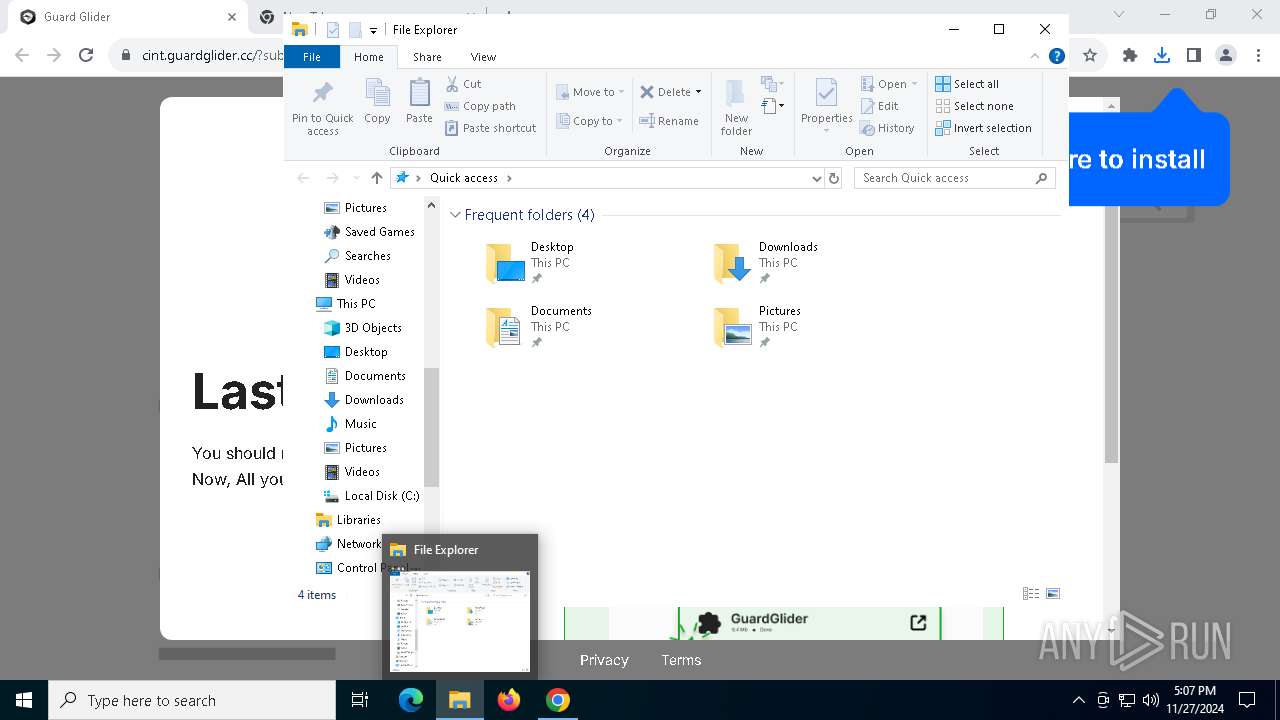Viewport: 1280px width, 720px height.
Task: Switch to the Share tab
Action: tap(427, 57)
